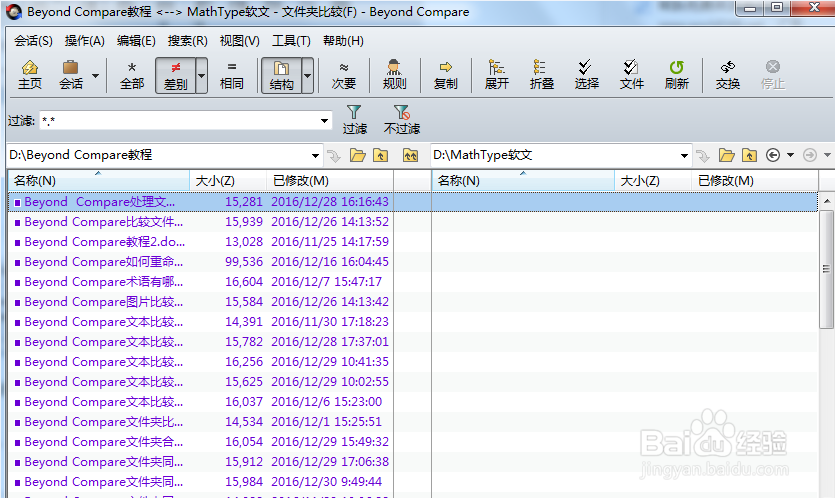Open the 会话(S) menu
835x498 pixels.
[x=34, y=41]
